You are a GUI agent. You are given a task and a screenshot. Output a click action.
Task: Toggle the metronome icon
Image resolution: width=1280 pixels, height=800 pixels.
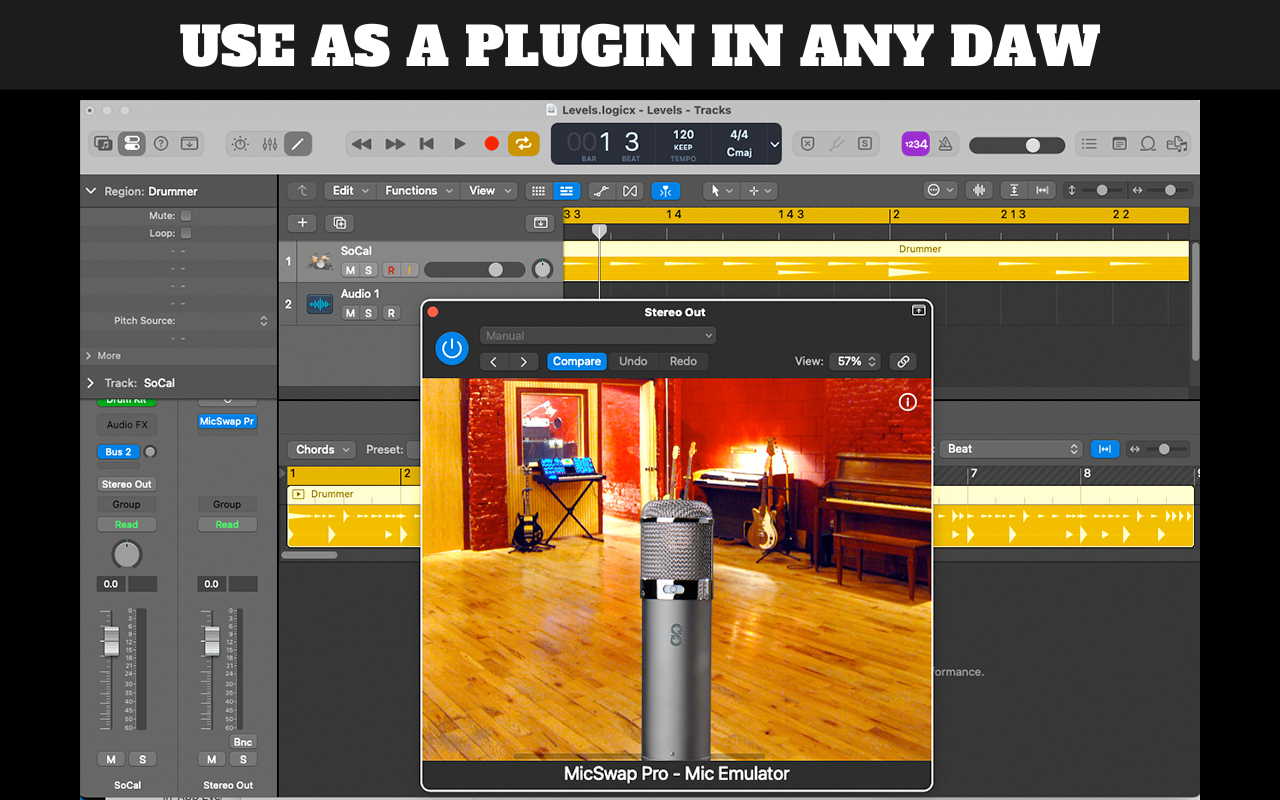945,144
